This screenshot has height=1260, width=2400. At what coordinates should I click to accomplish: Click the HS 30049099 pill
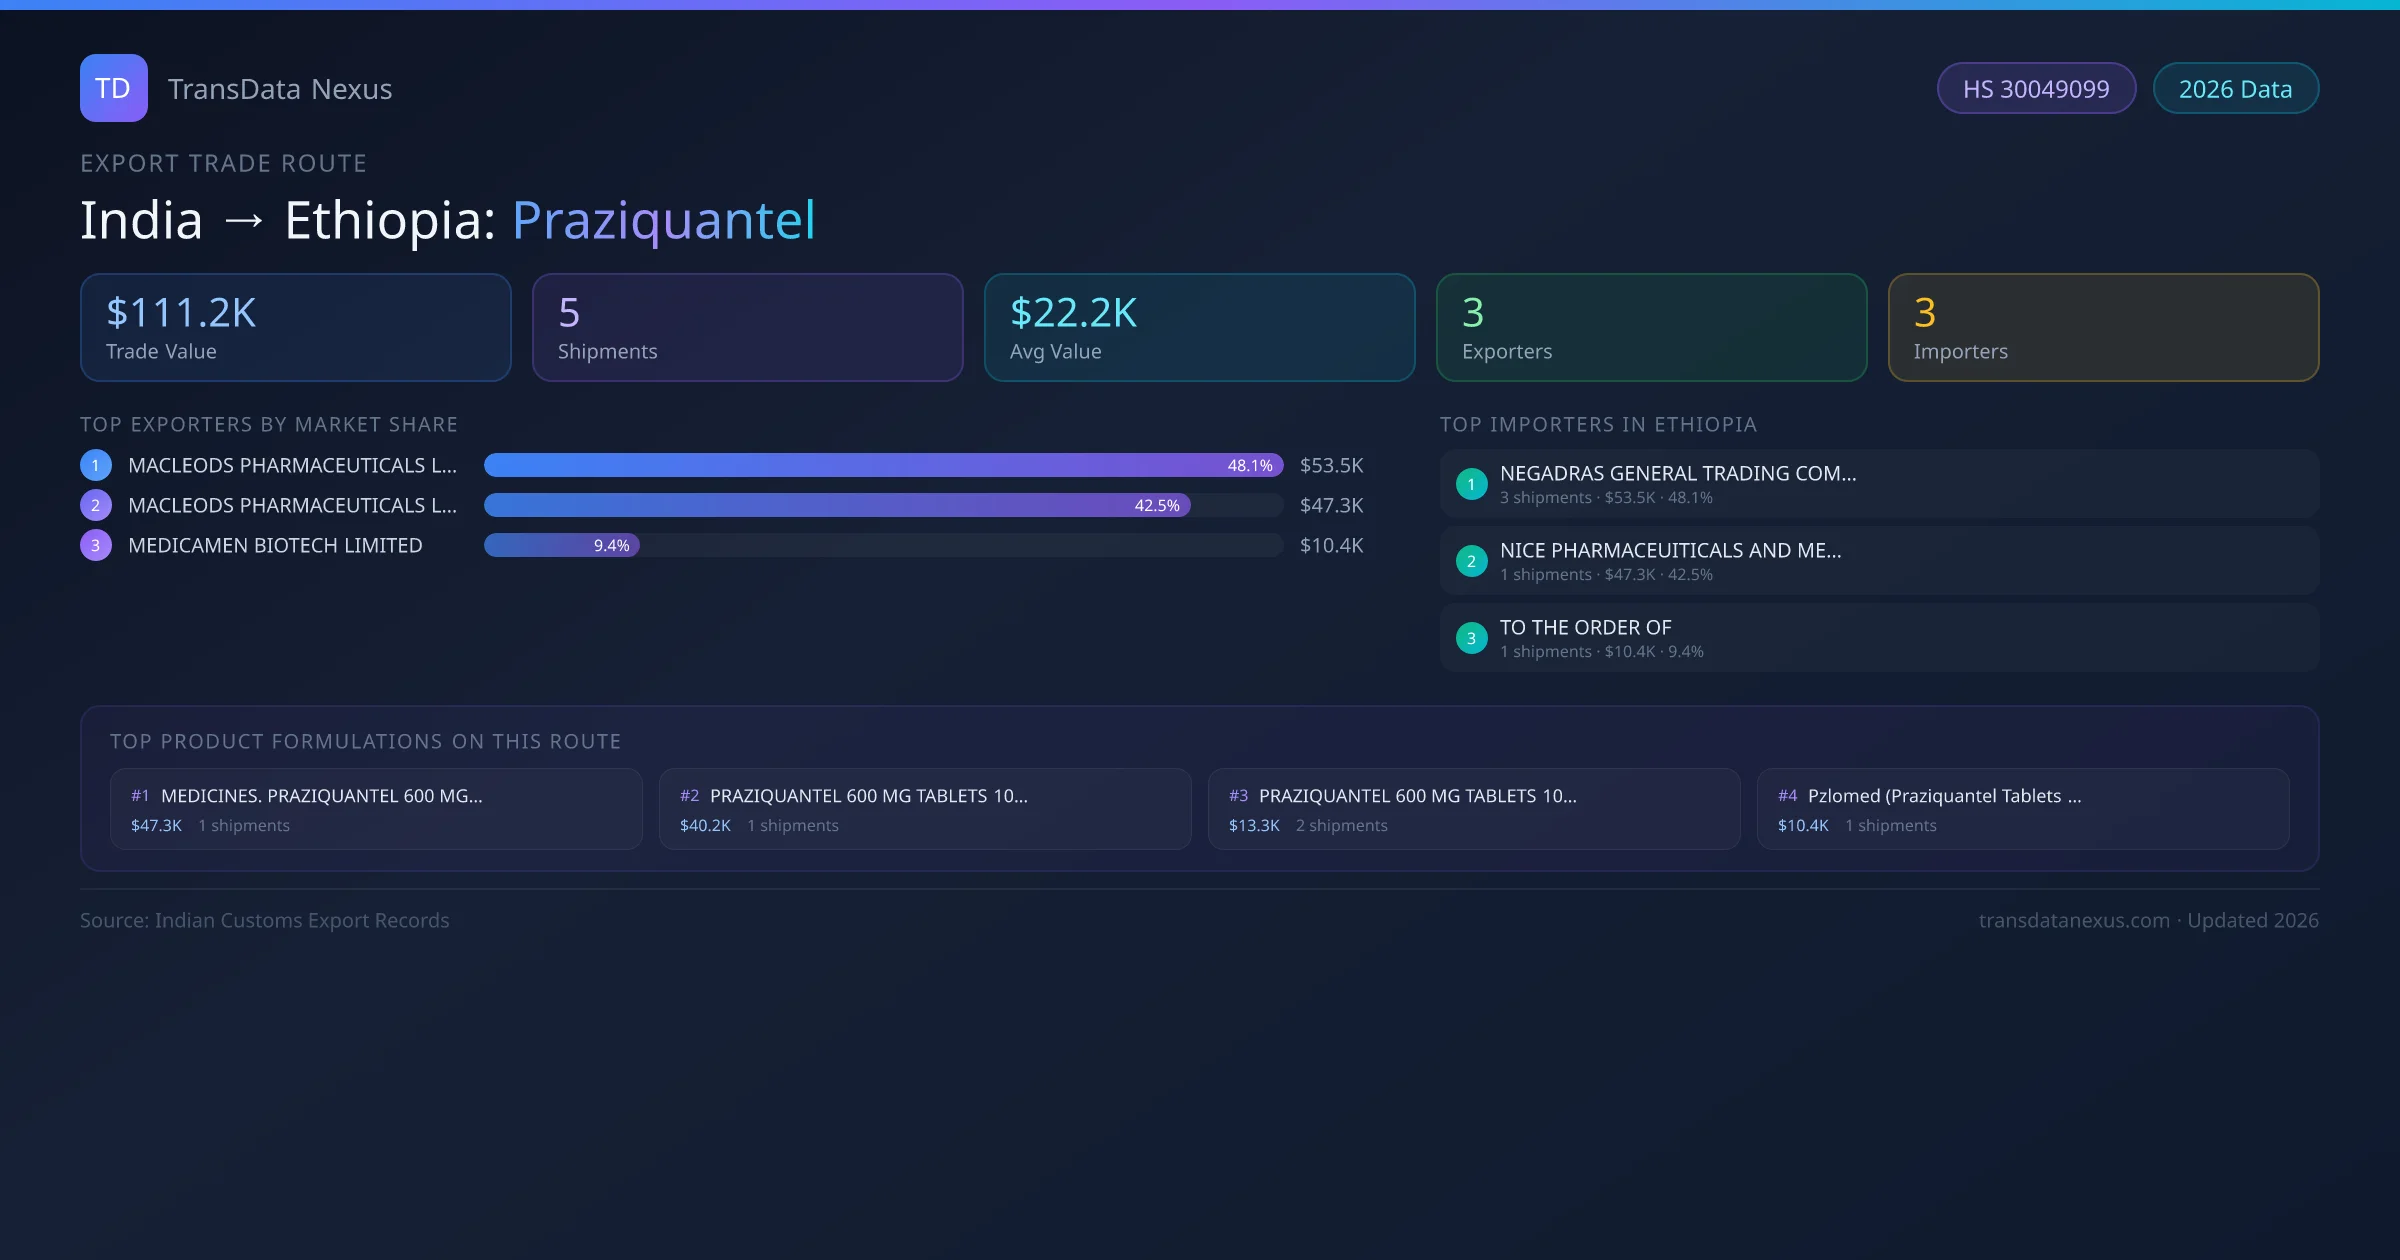point(2036,89)
